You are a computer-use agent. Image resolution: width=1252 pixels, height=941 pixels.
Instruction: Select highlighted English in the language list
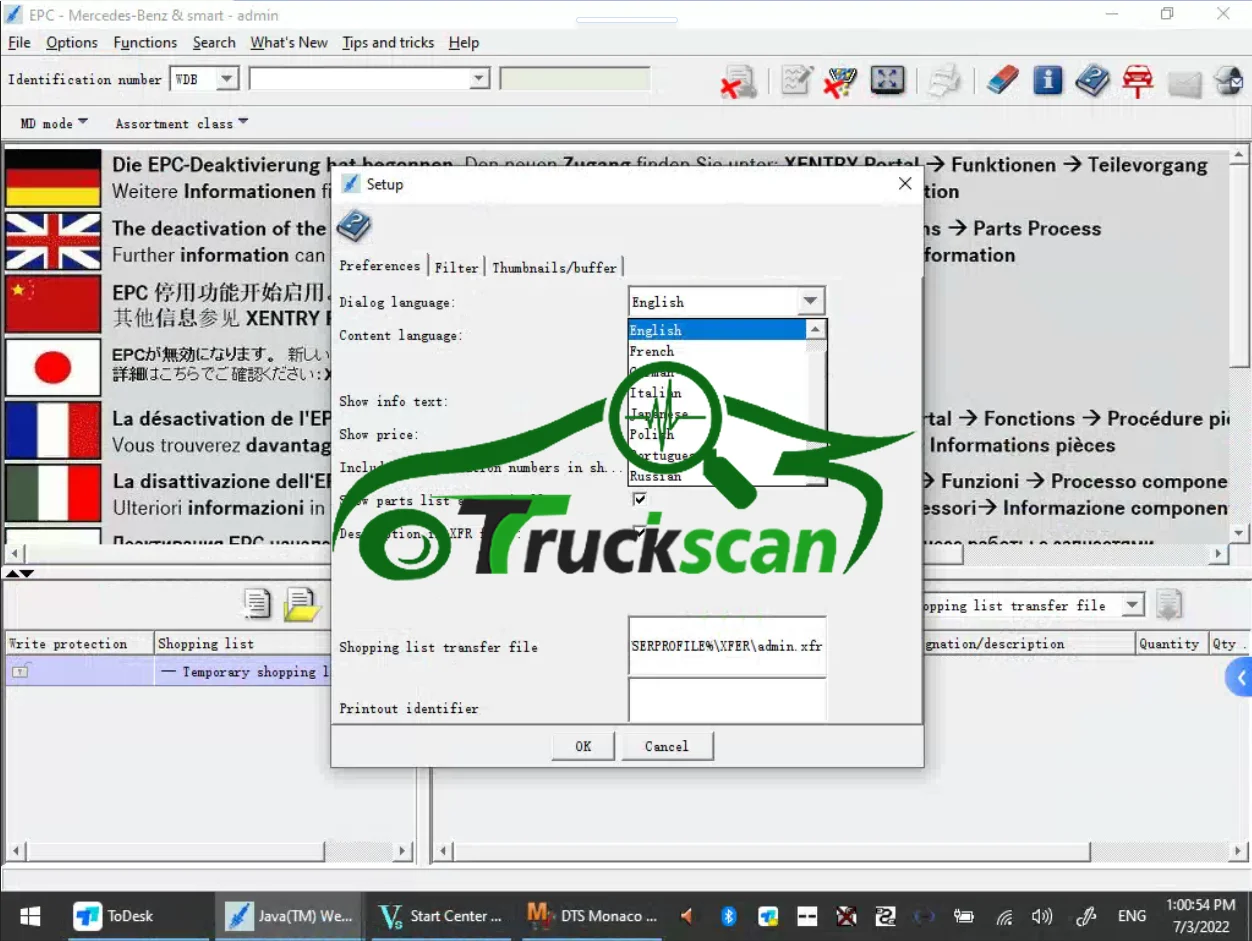[716, 330]
